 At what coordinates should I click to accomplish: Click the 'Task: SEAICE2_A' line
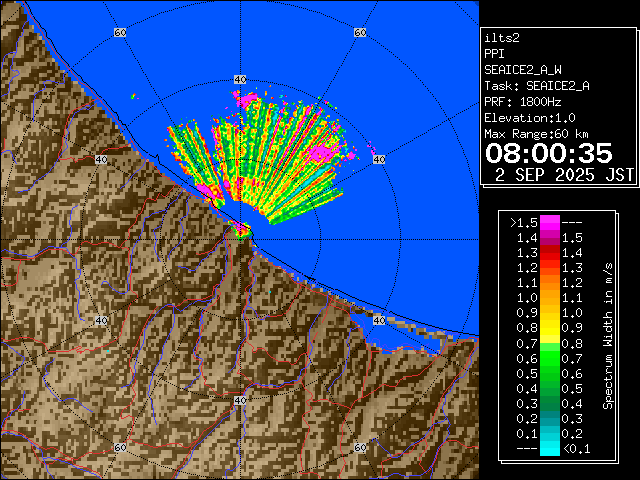pos(536,86)
